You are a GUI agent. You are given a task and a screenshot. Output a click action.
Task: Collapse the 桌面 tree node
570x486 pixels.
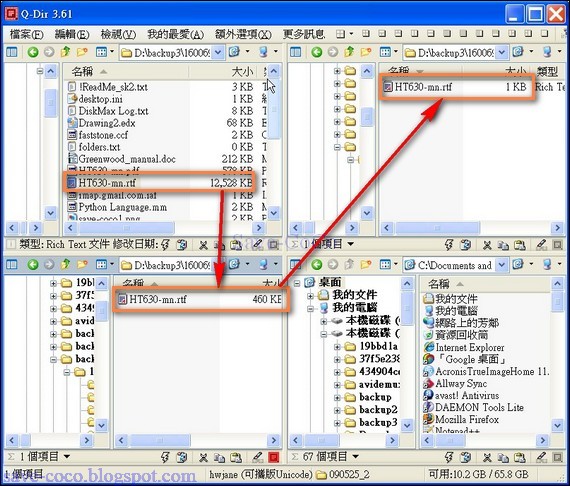297,283
